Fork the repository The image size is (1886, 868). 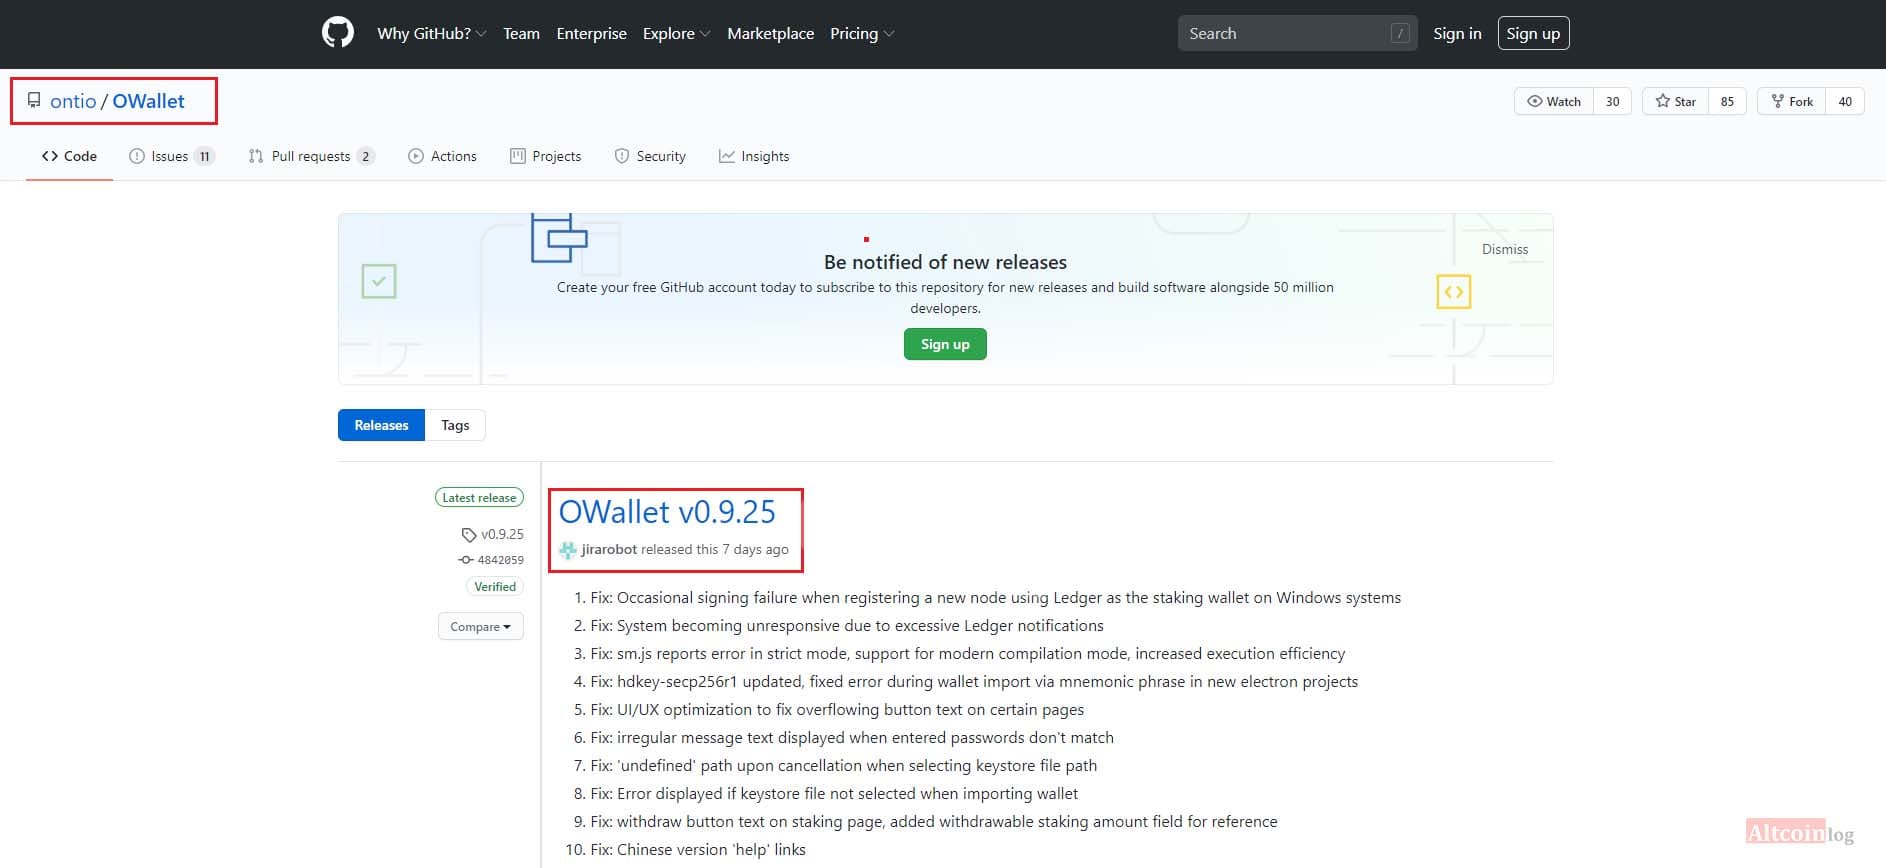1792,101
